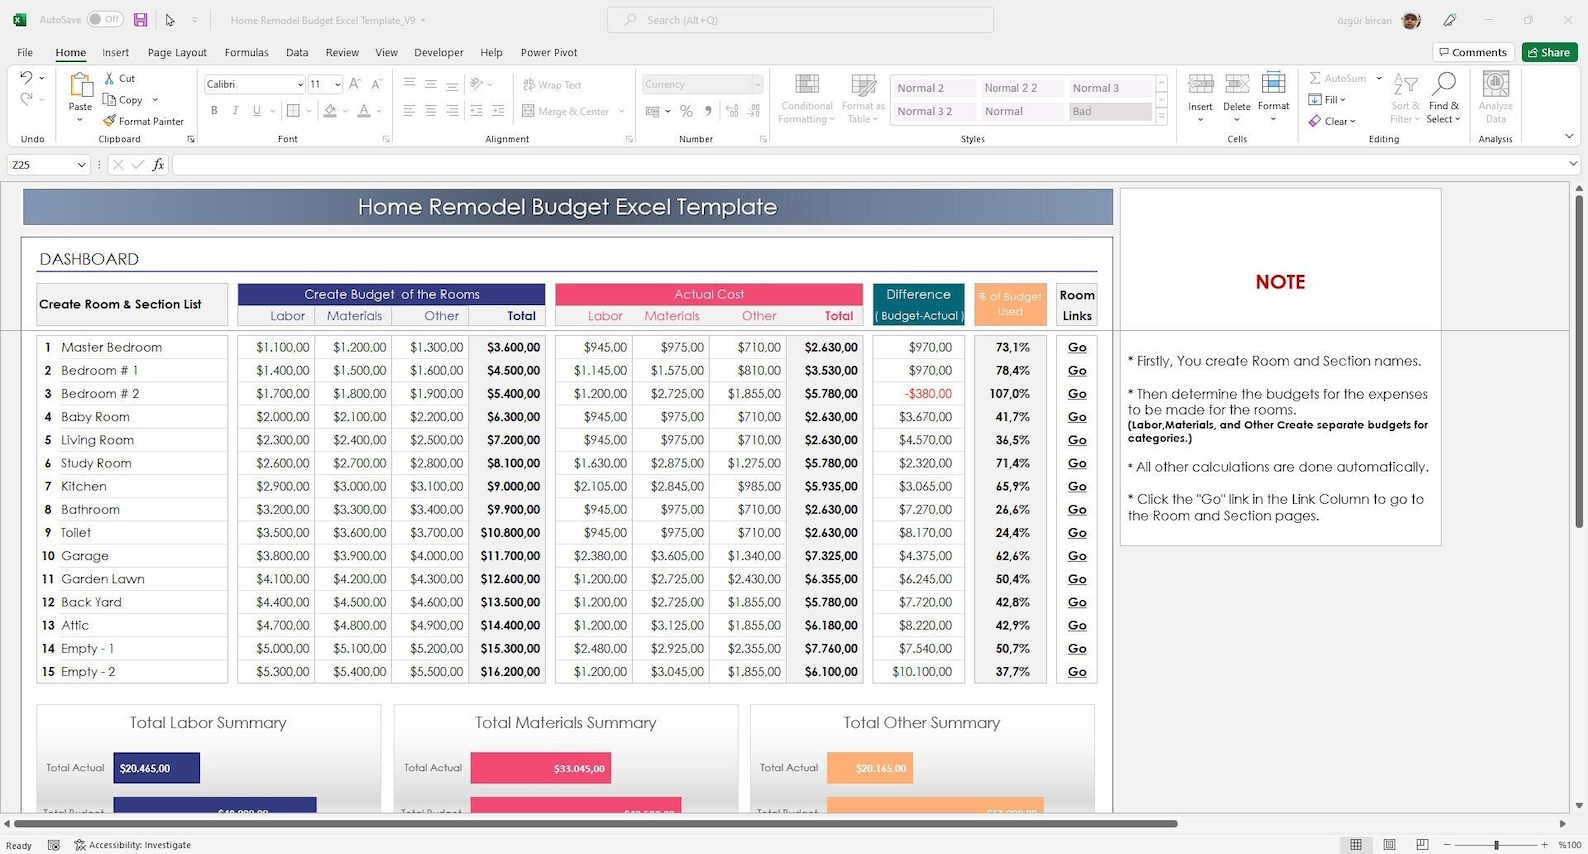Click the Name Box showing Z25
The image size is (1588, 854).
click(40, 165)
